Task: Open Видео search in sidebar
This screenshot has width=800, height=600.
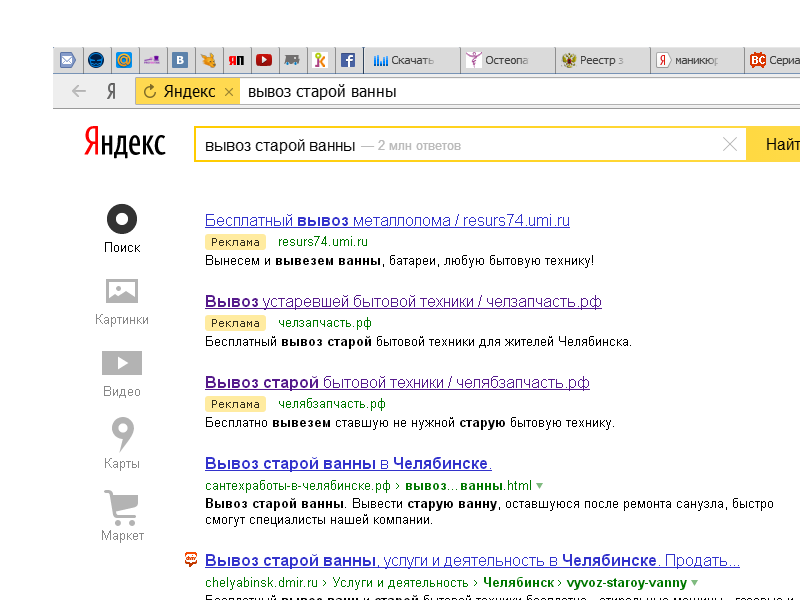Action: (122, 373)
